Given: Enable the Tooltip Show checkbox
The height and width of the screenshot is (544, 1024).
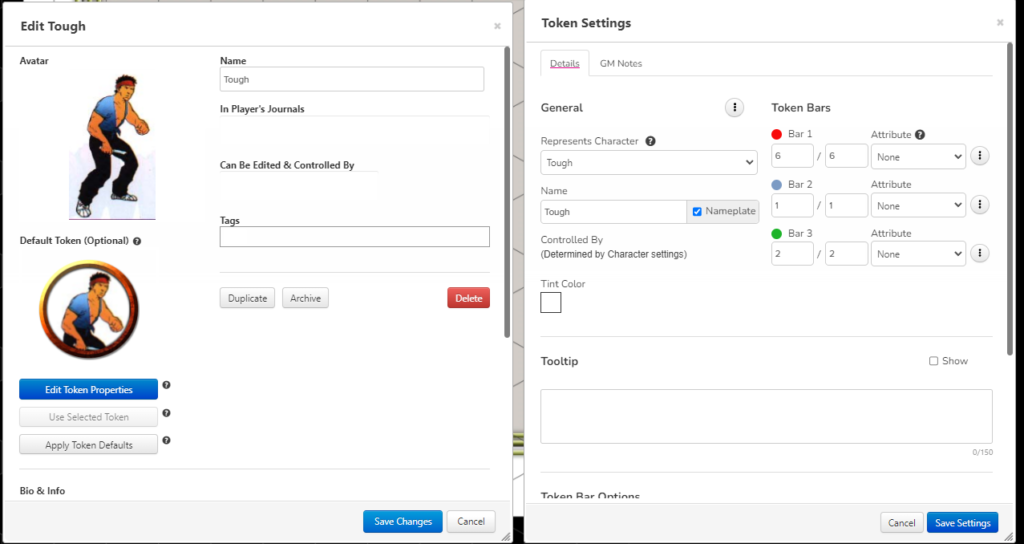Looking at the screenshot, I should (933, 361).
